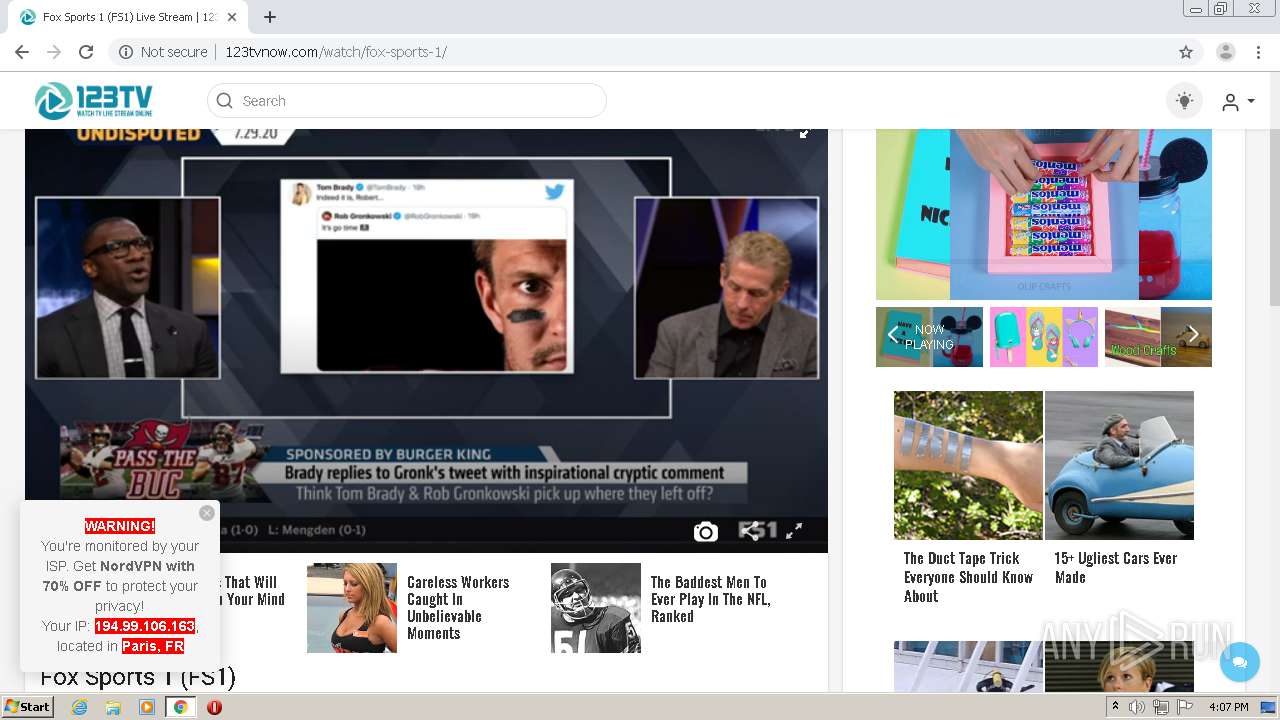The image size is (1280, 720).
Task: Open 15+ Ugliest Cars Ever Made article
Action: (1115, 567)
